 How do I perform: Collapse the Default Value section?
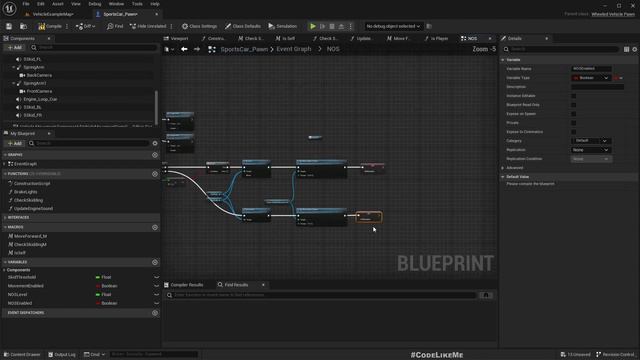coord(503,177)
